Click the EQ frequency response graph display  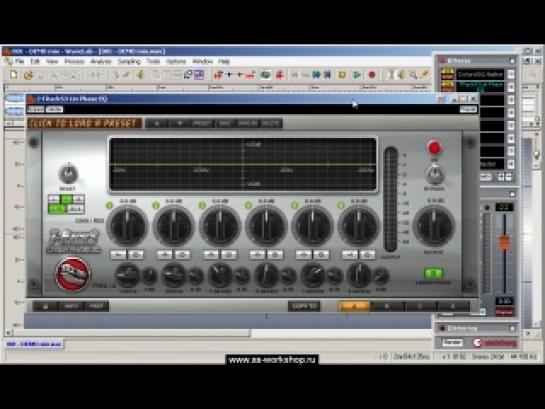(x=243, y=165)
